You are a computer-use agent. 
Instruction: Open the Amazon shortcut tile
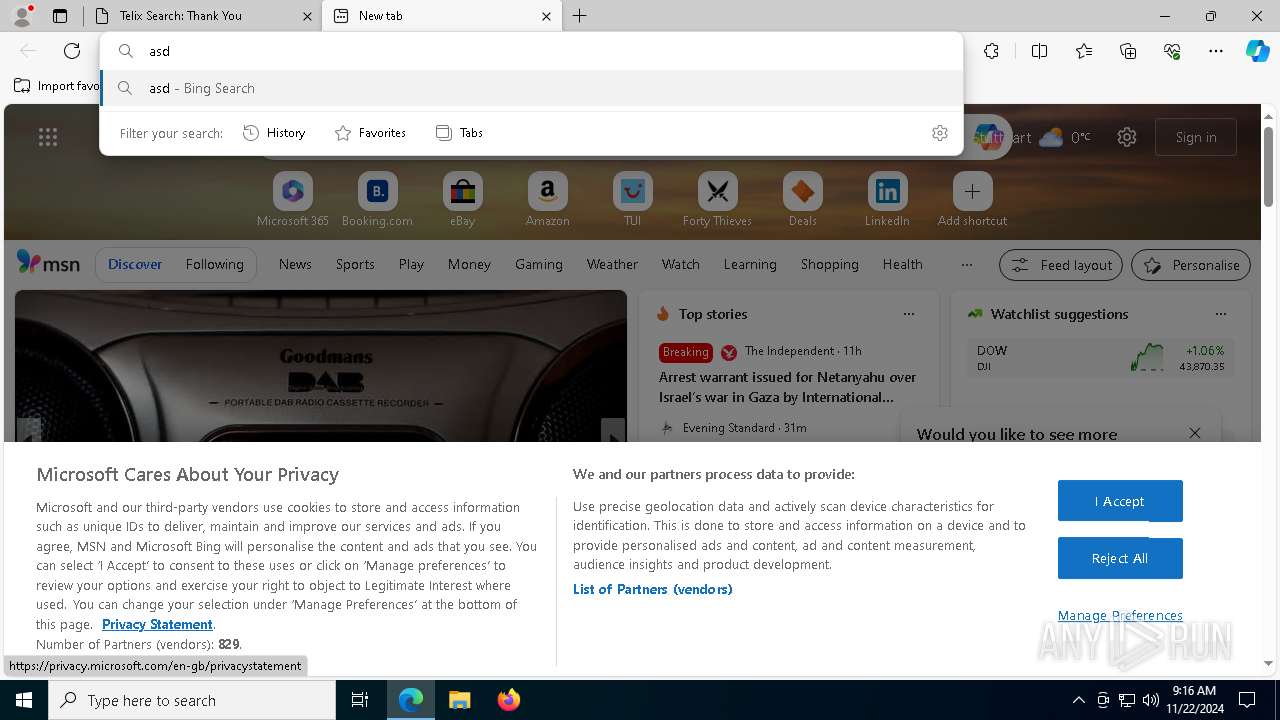(547, 200)
